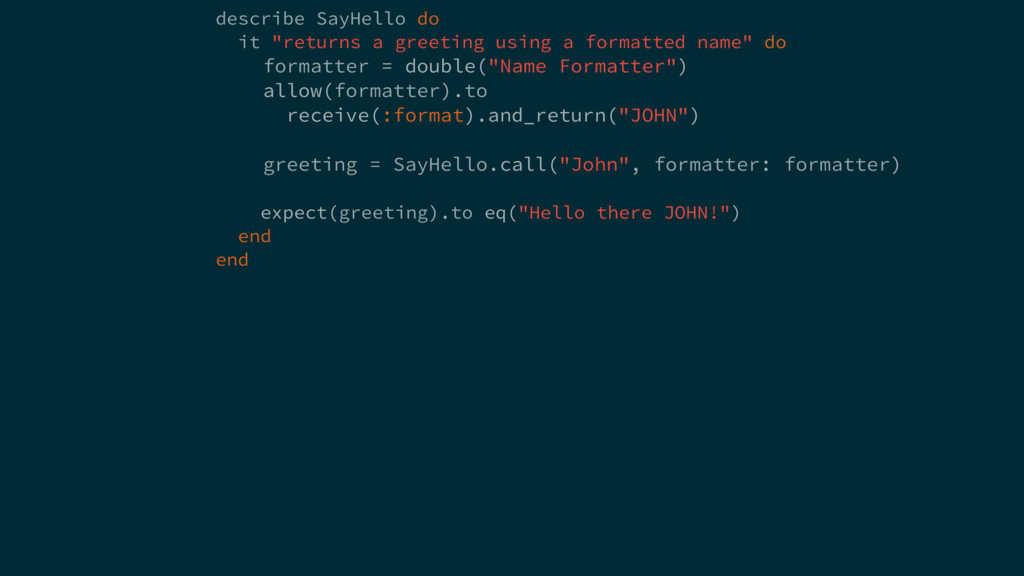The width and height of the screenshot is (1024, 576).
Task: Click the "SayHello" class name after describe
Action: (x=361, y=19)
